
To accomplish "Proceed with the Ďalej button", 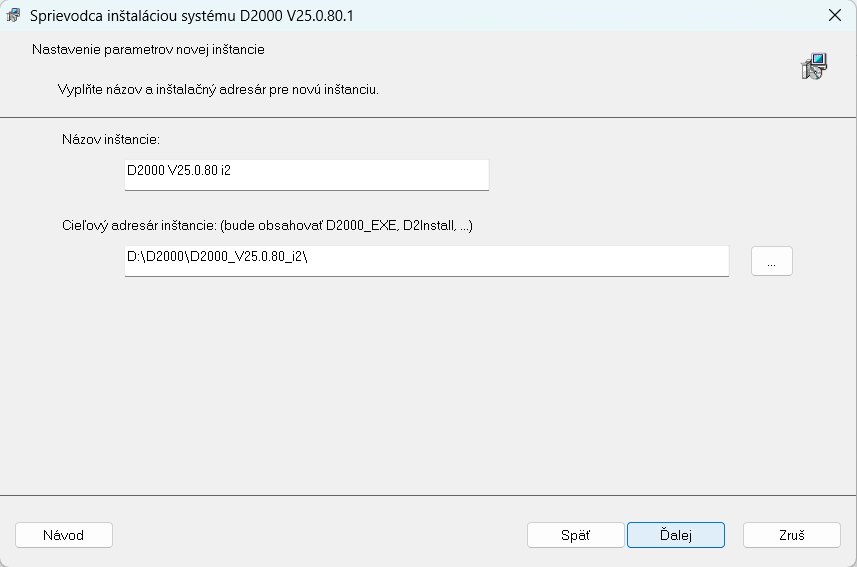I will point(676,535).
